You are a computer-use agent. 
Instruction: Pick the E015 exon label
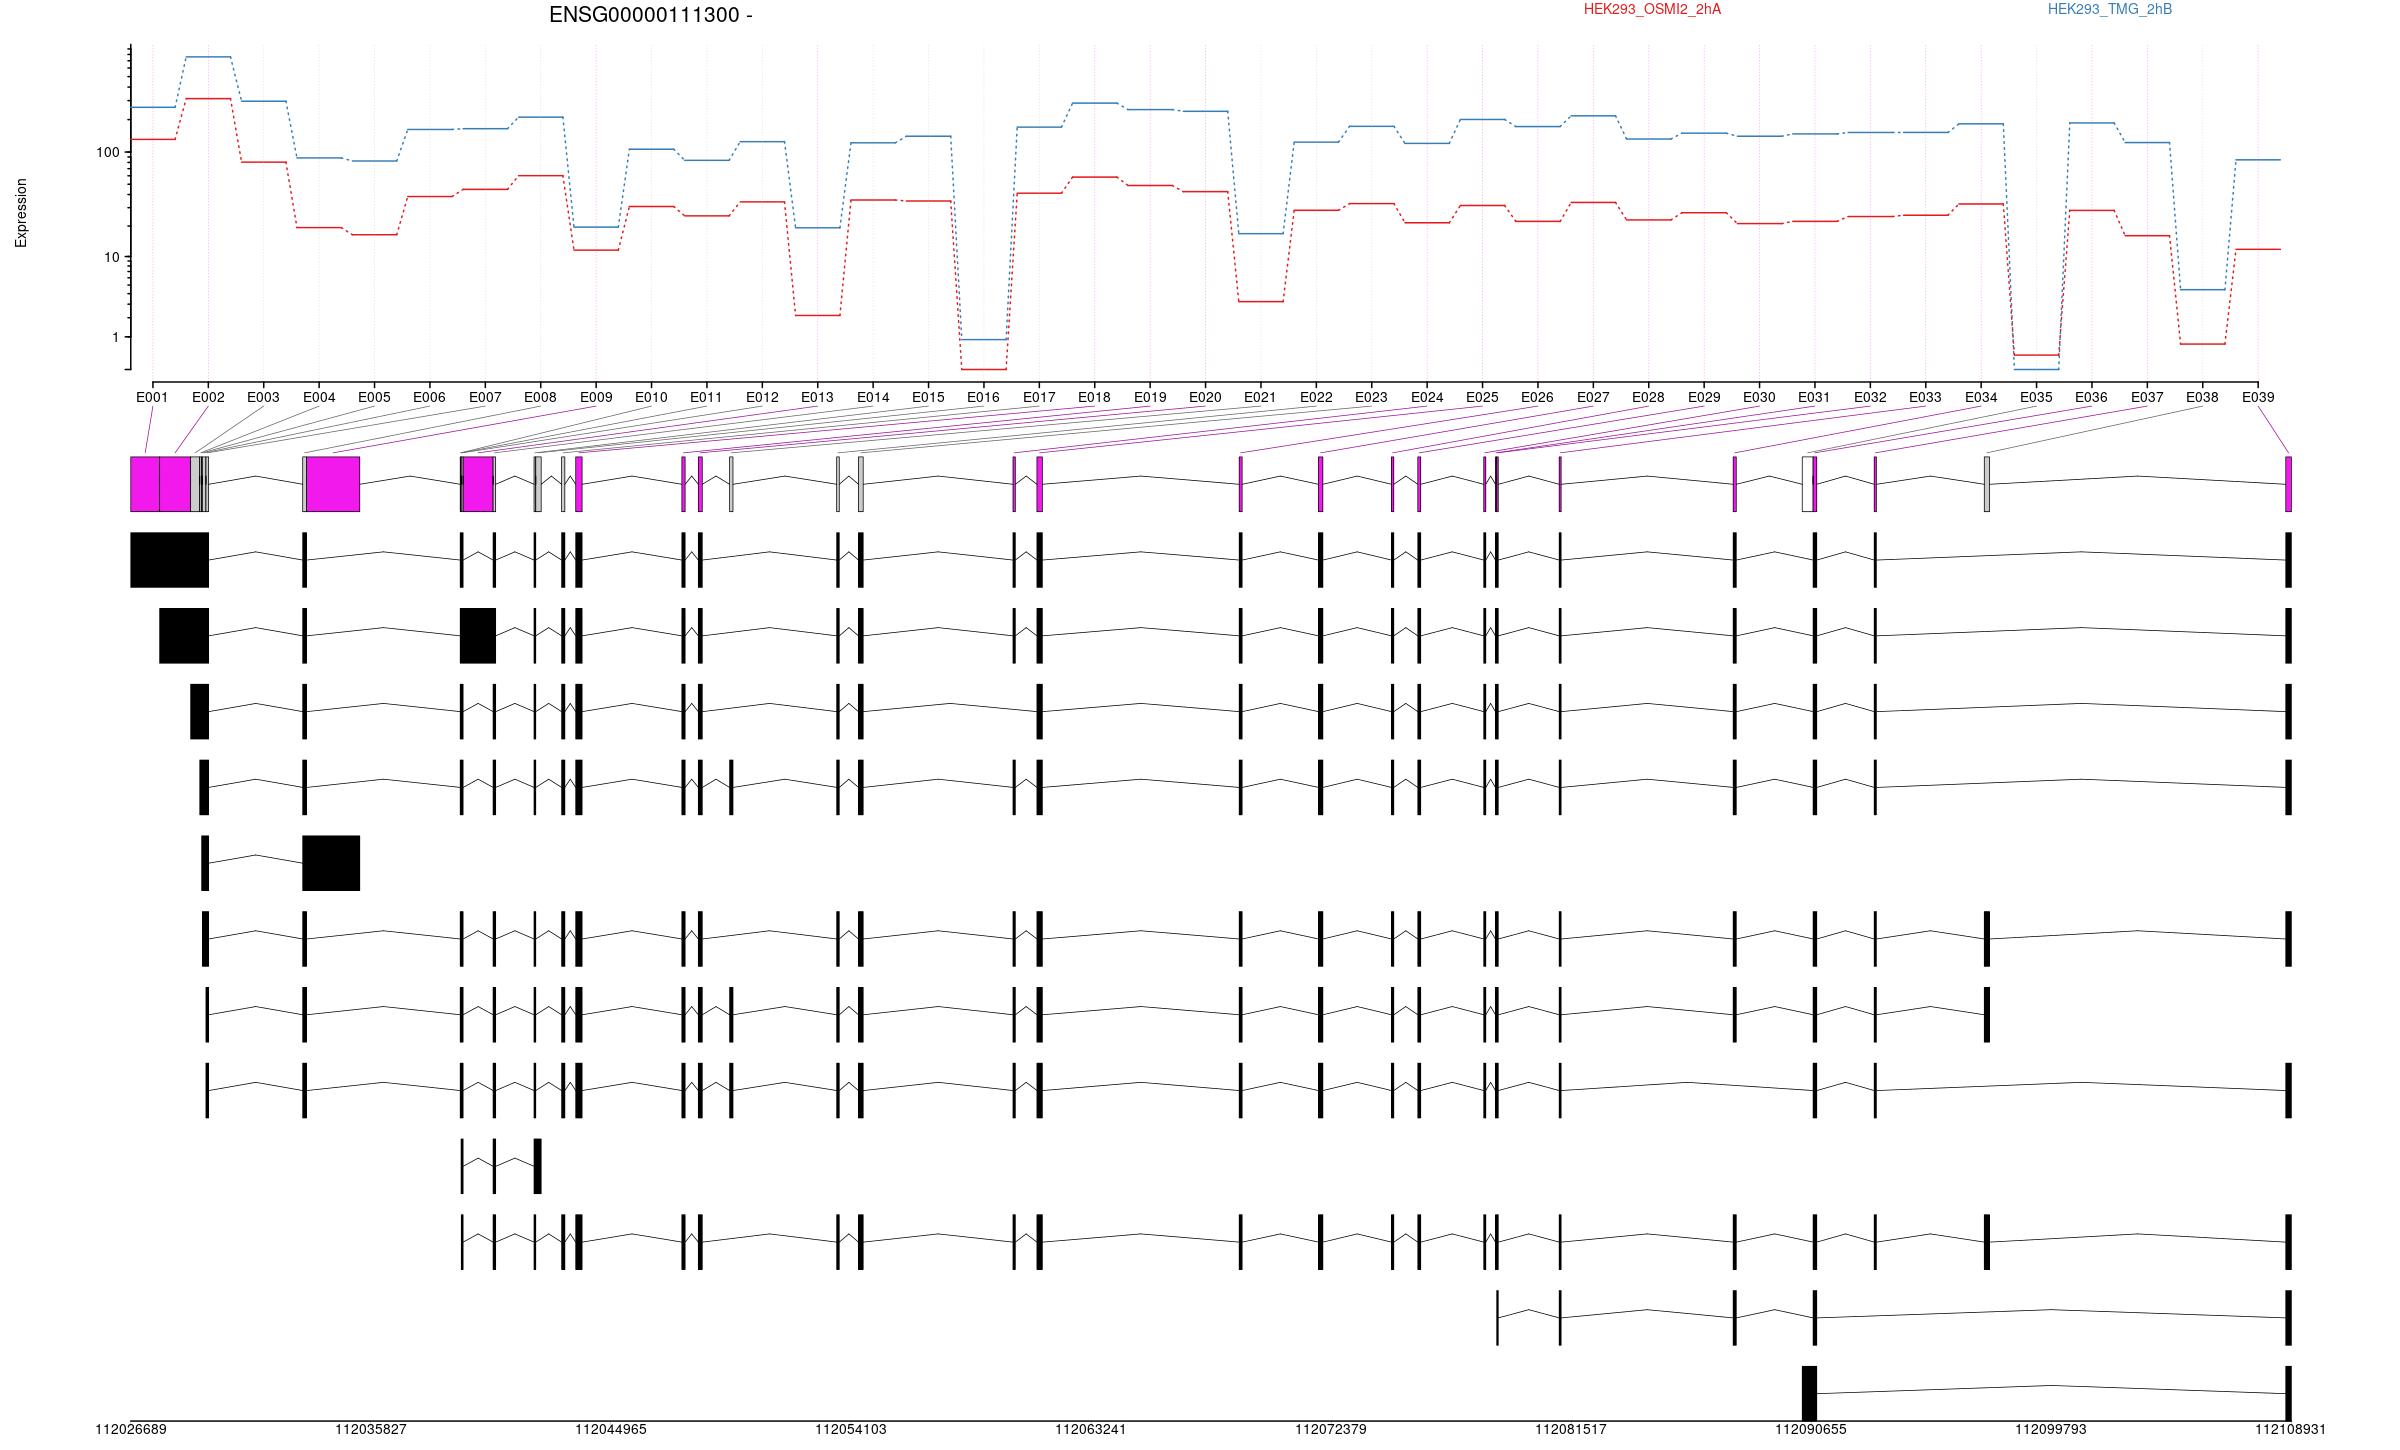click(x=928, y=397)
